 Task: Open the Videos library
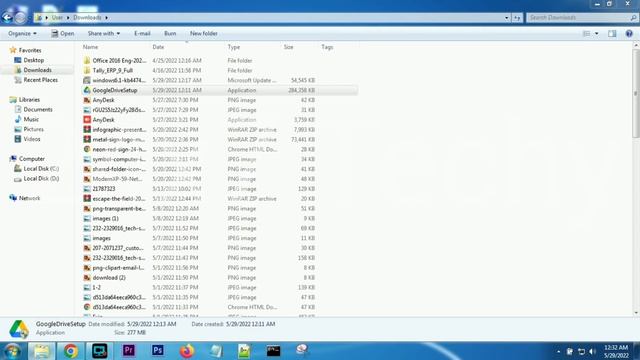click(x=31, y=139)
